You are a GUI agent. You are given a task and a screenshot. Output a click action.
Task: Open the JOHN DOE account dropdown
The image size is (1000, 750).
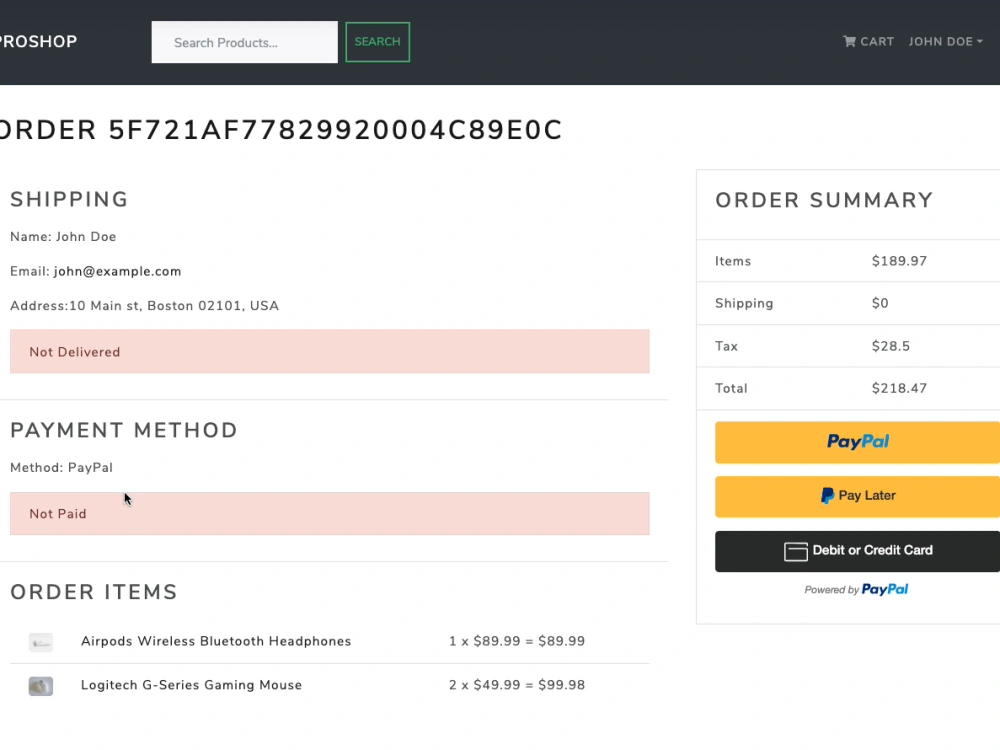940,42
